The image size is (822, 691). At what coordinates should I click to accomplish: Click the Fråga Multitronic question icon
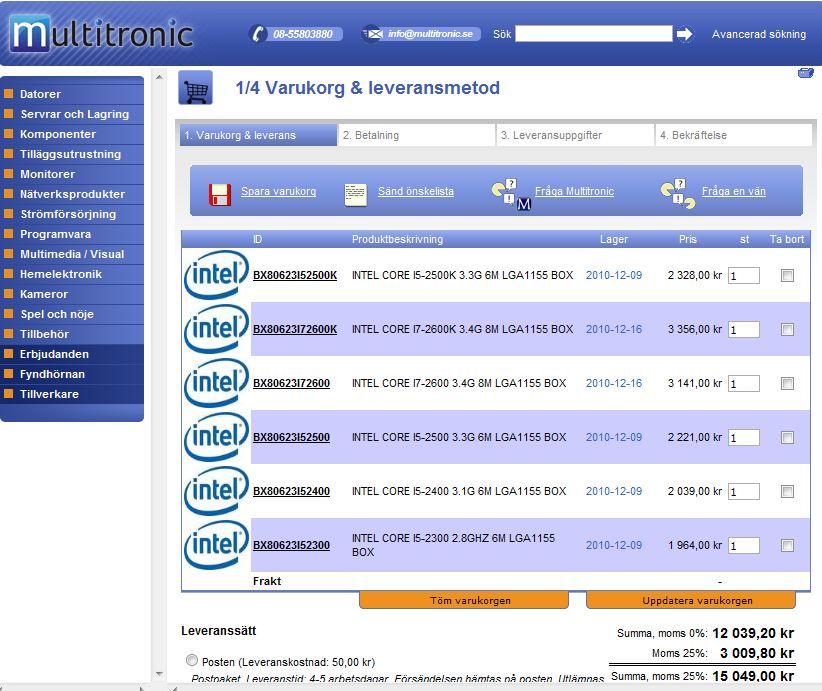pyautogui.click(x=512, y=194)
